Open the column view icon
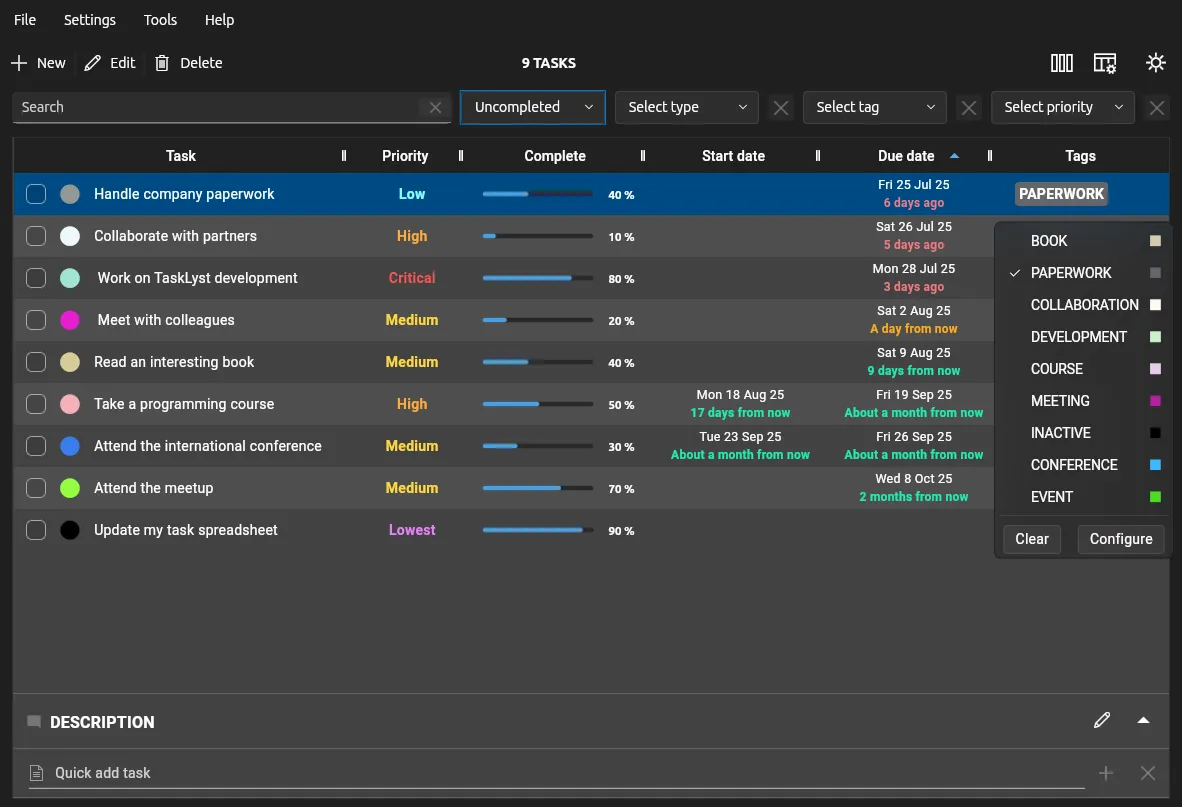 pos(1062,63)
